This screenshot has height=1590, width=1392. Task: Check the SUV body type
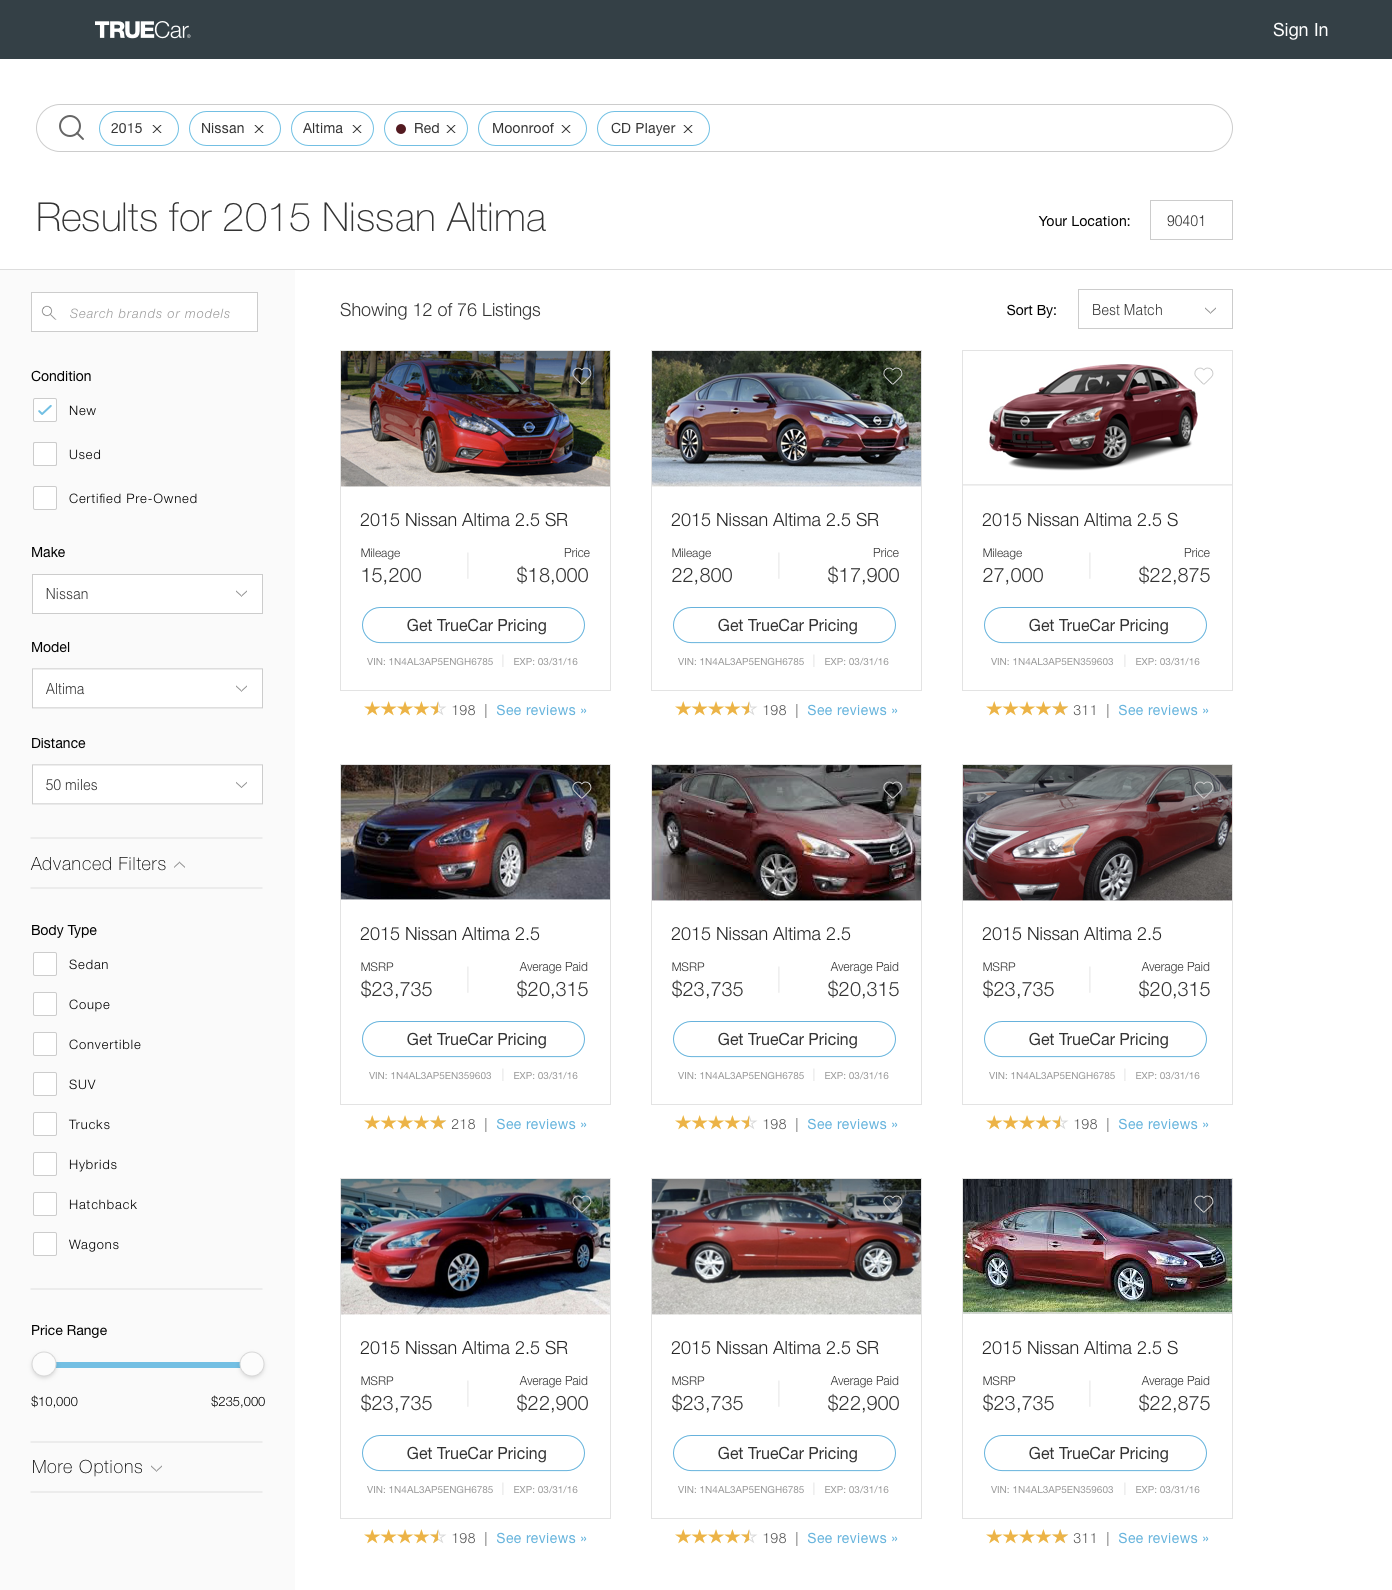[x=45, y=1084]
